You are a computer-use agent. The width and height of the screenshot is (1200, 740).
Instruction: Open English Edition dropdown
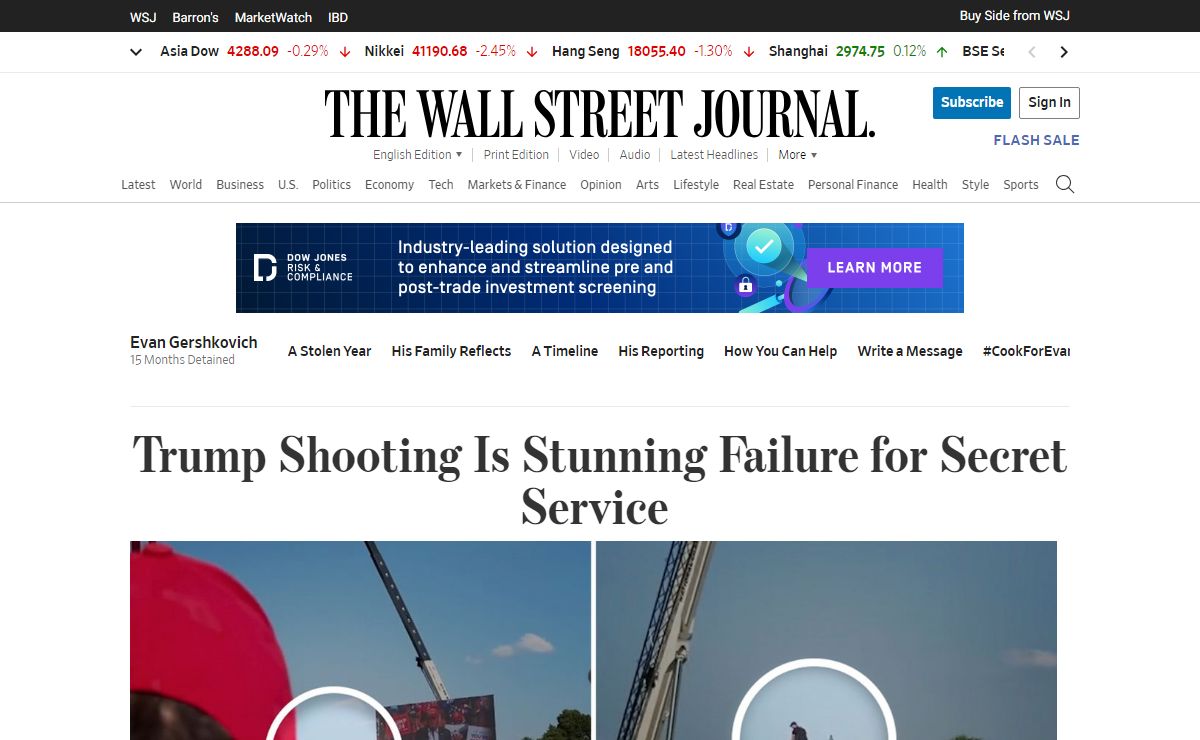tap(418, 155)
